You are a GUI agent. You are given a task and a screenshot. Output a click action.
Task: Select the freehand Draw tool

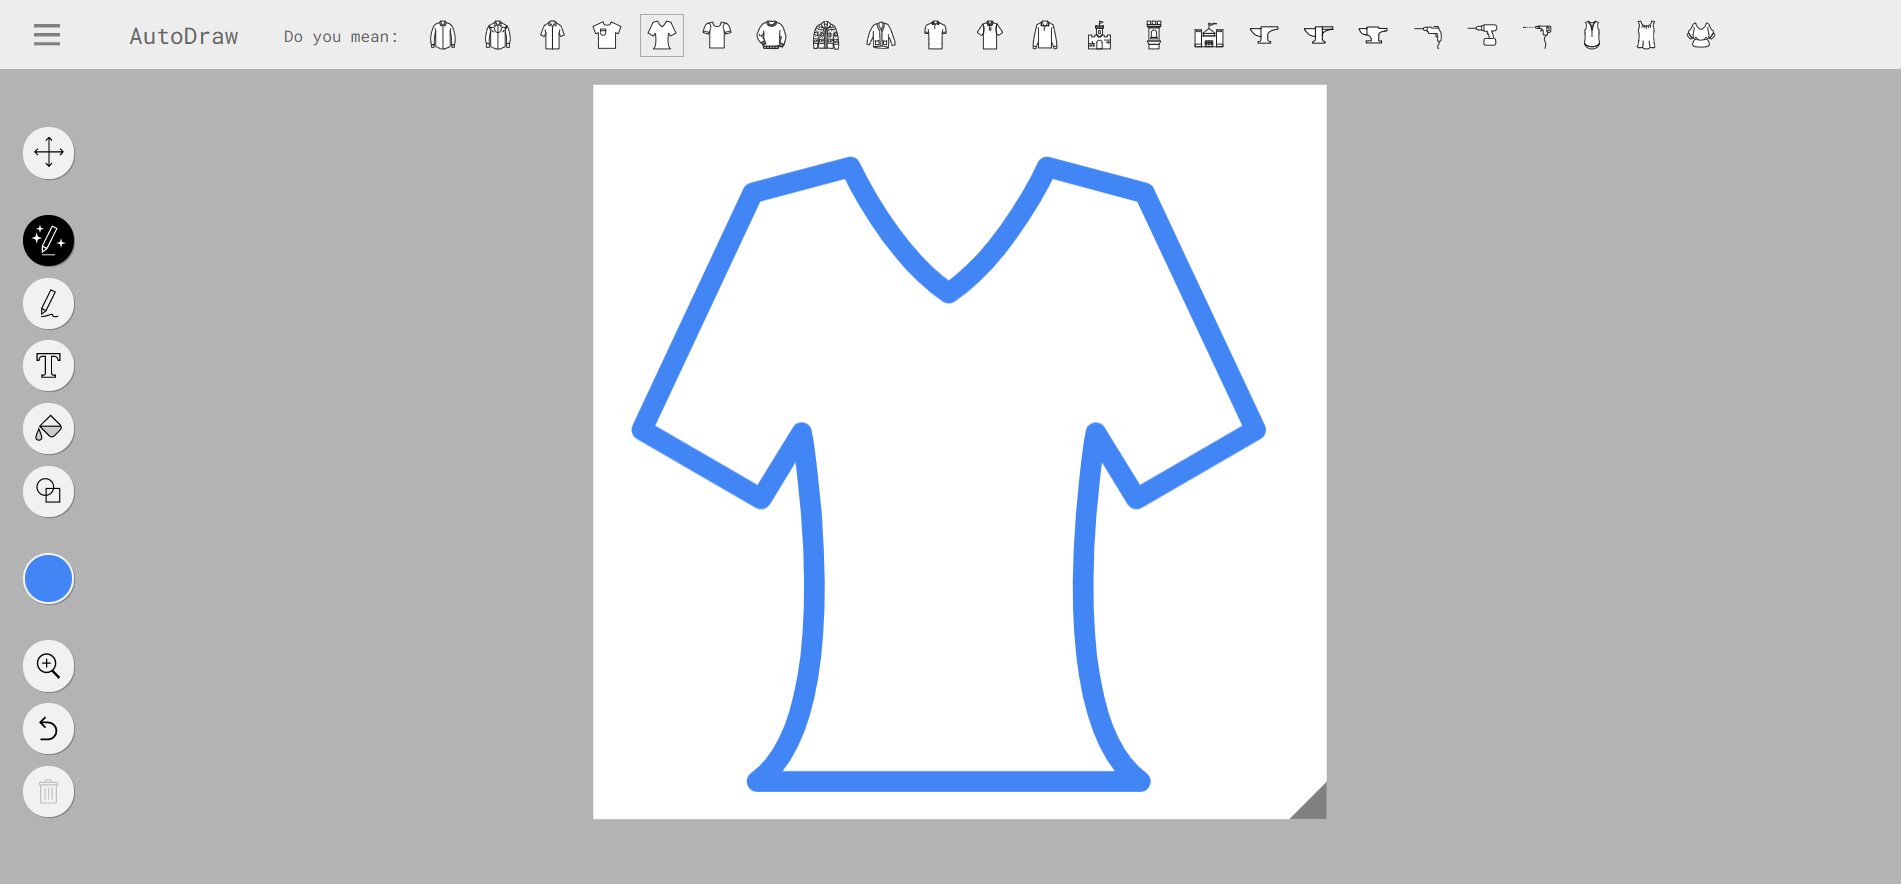pyautogui.click(x=48, y=304)
